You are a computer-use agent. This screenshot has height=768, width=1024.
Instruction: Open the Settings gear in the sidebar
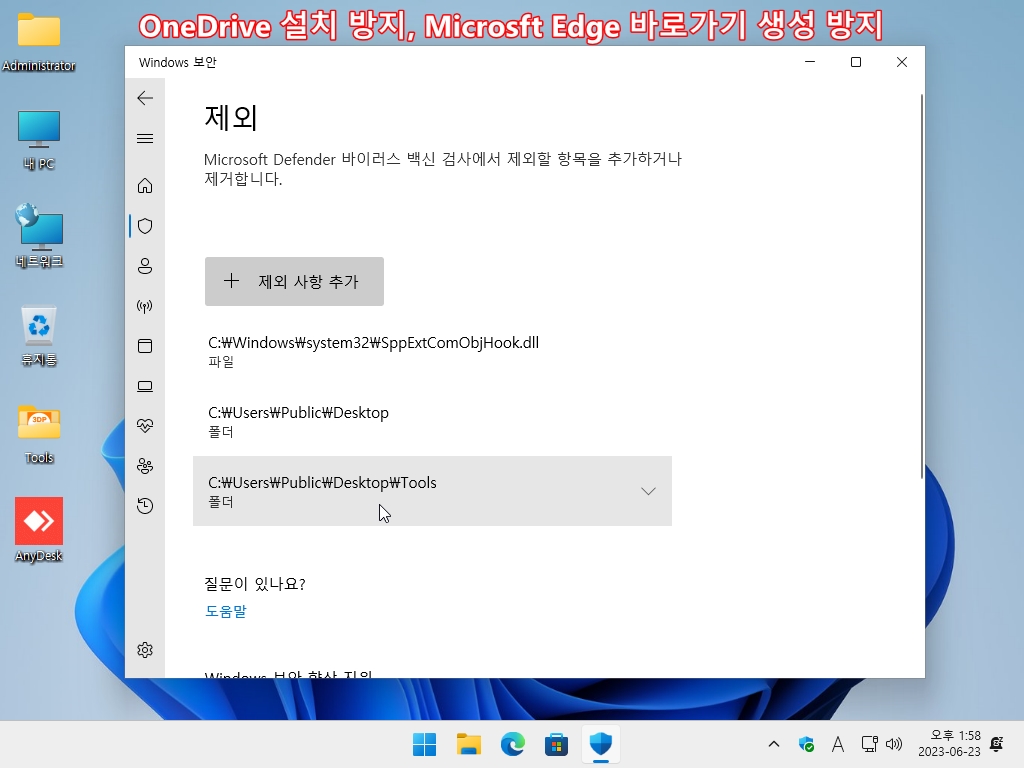(145, 650)
